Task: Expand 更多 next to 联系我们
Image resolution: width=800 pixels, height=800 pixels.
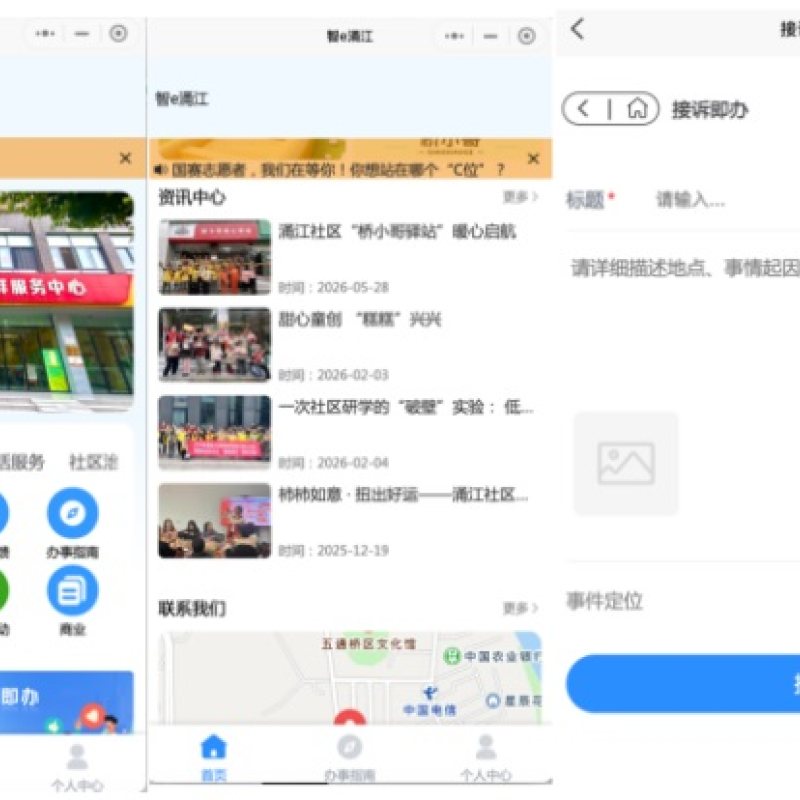Action: tap(520, 608)
